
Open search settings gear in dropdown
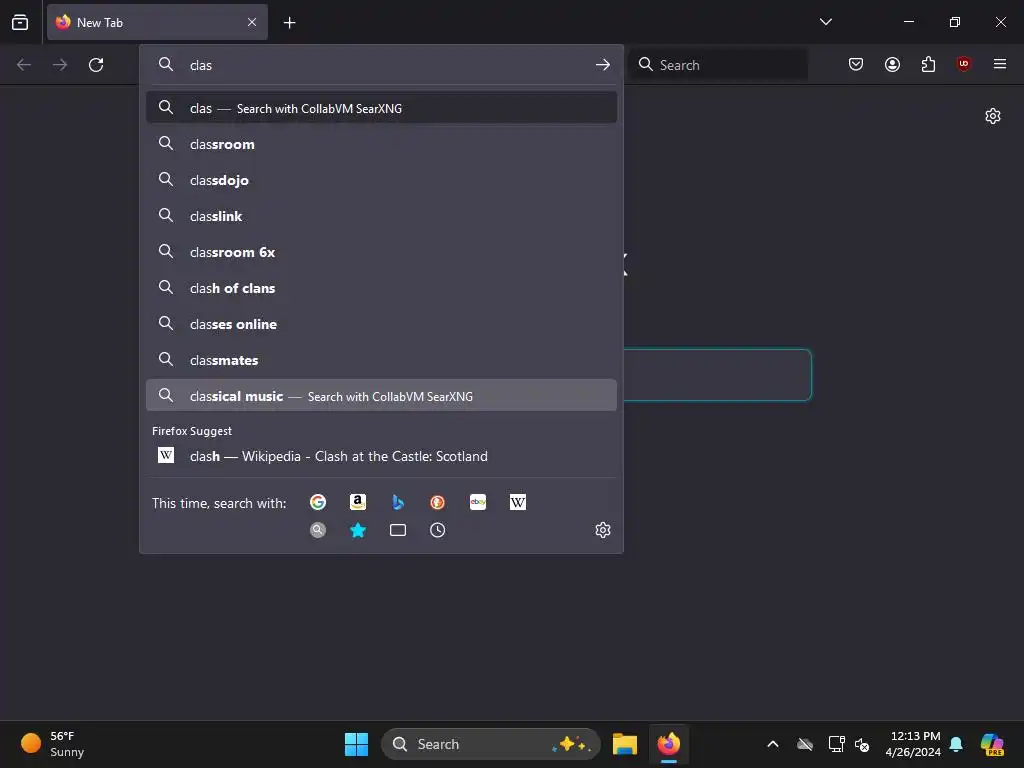(603, 530)
